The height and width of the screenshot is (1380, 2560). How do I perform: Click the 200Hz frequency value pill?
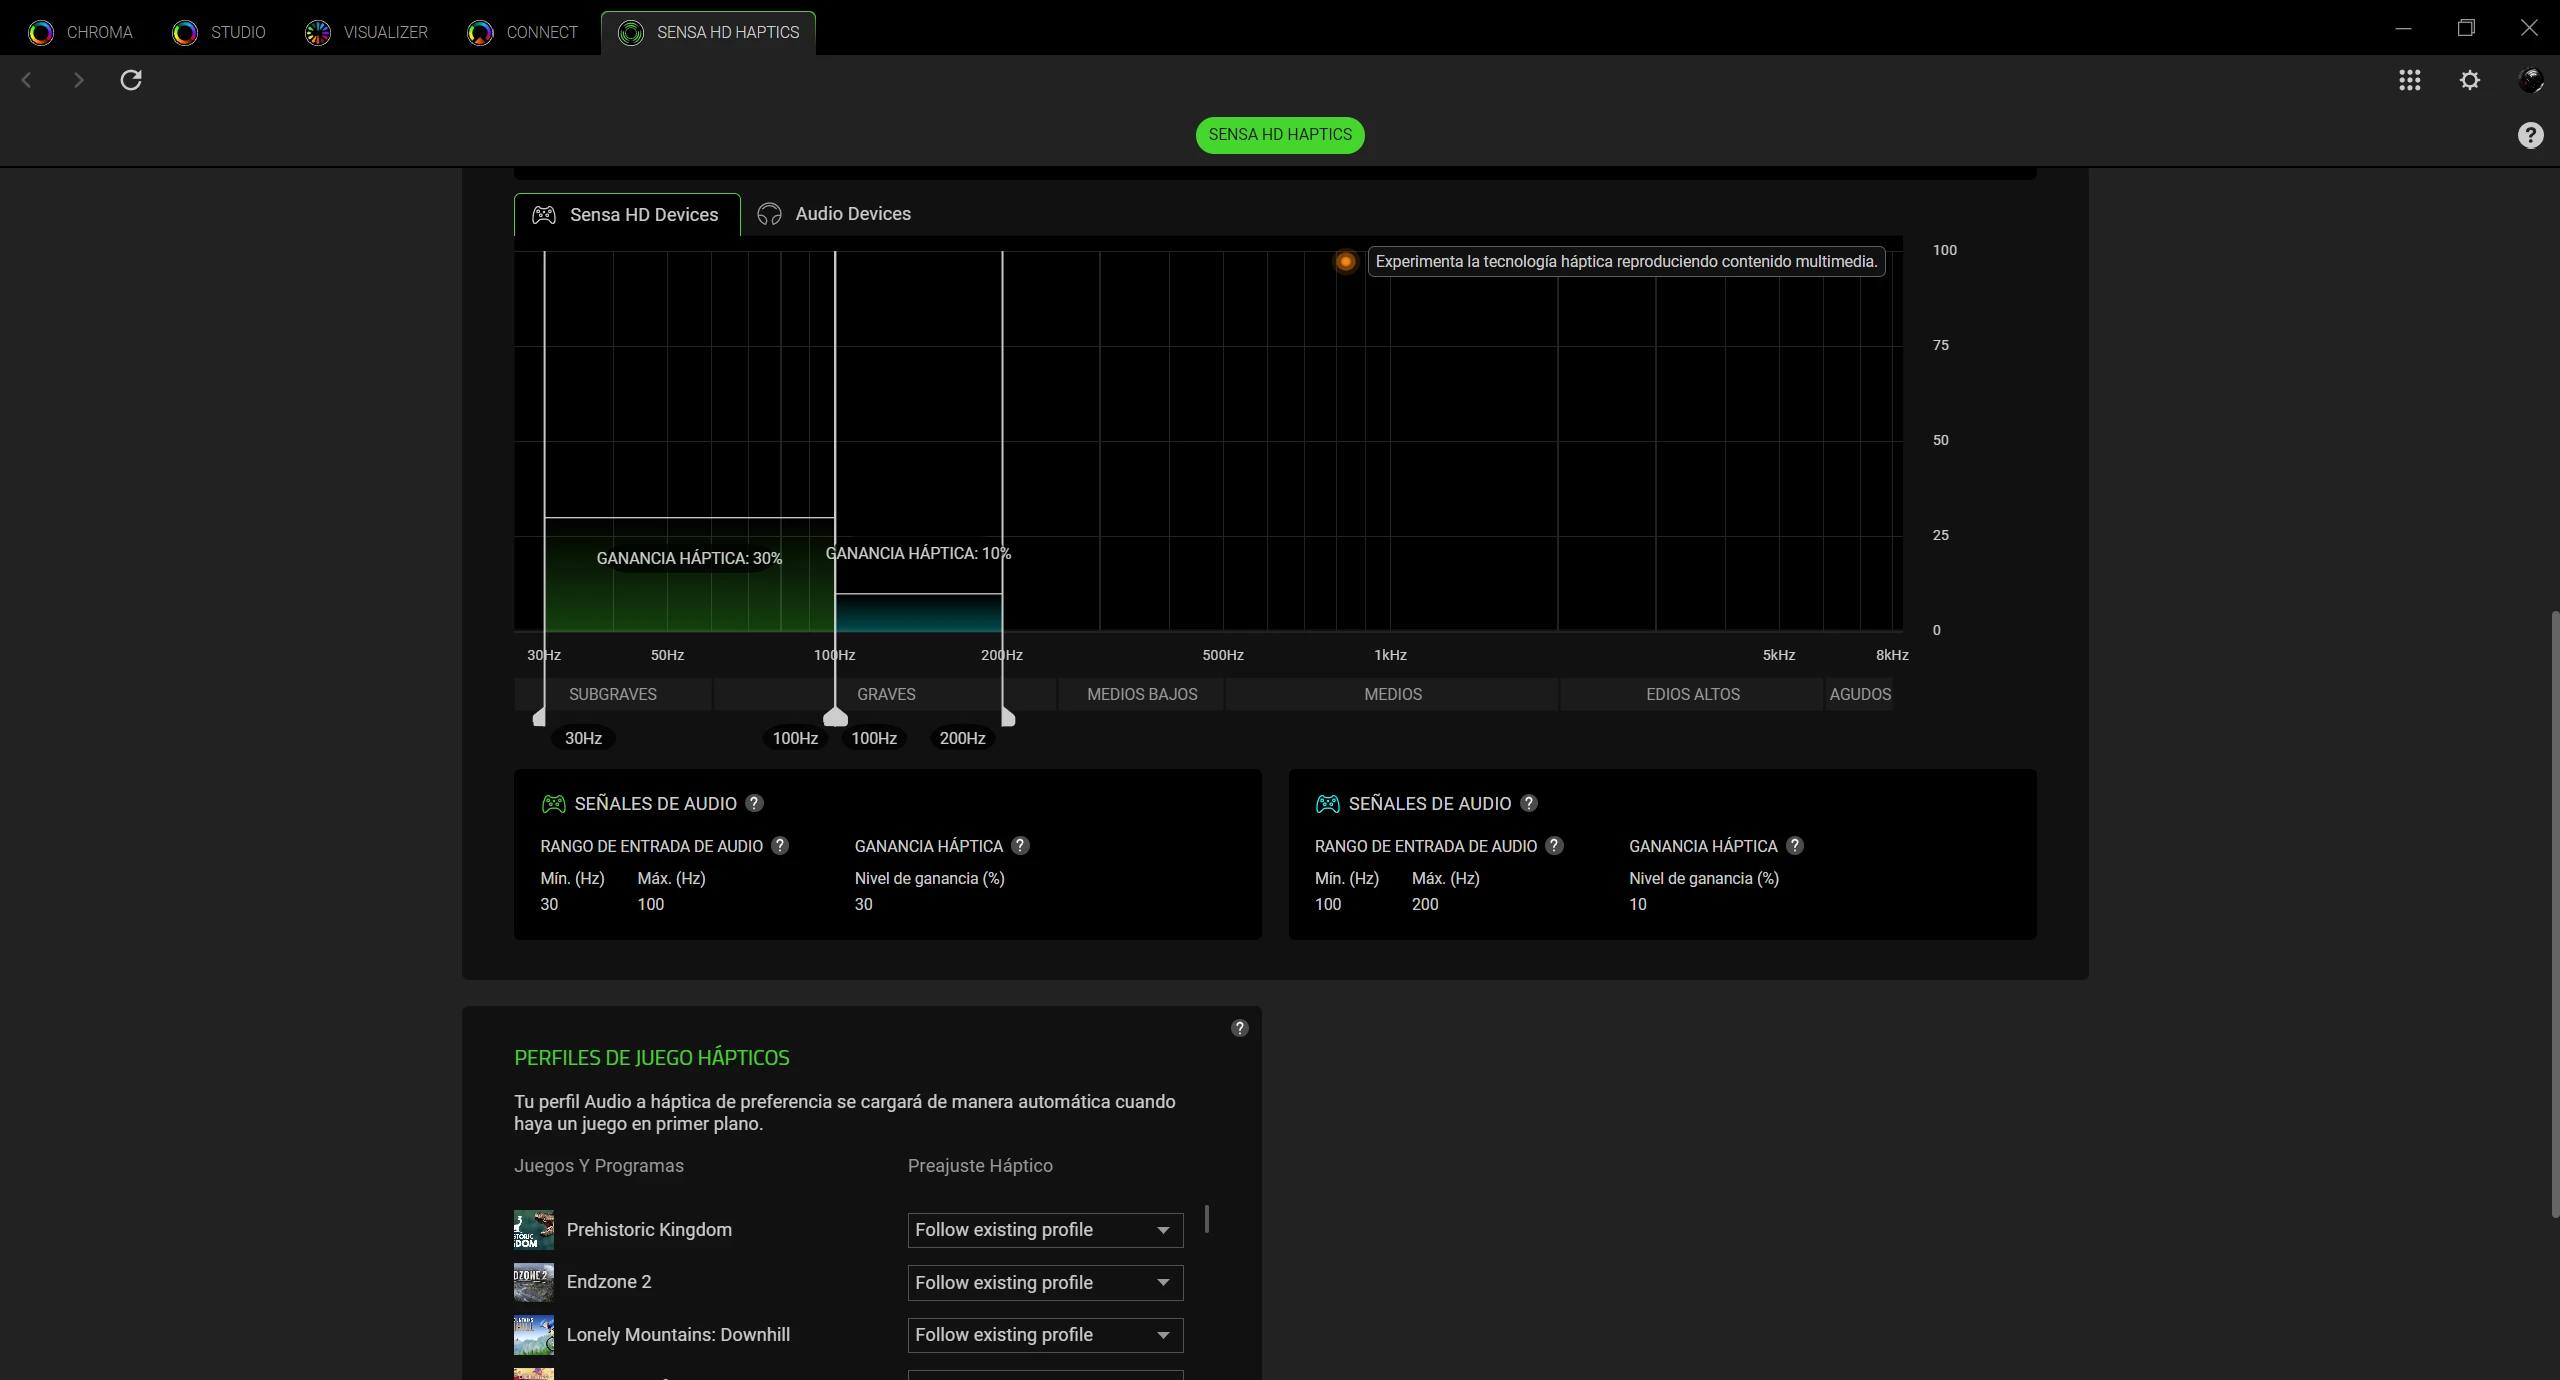(x=963, y=738)
